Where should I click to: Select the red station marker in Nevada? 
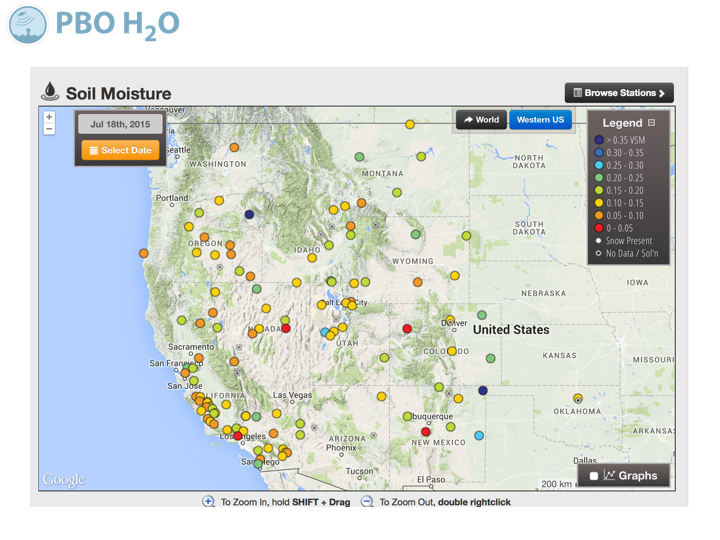[286, 328]
